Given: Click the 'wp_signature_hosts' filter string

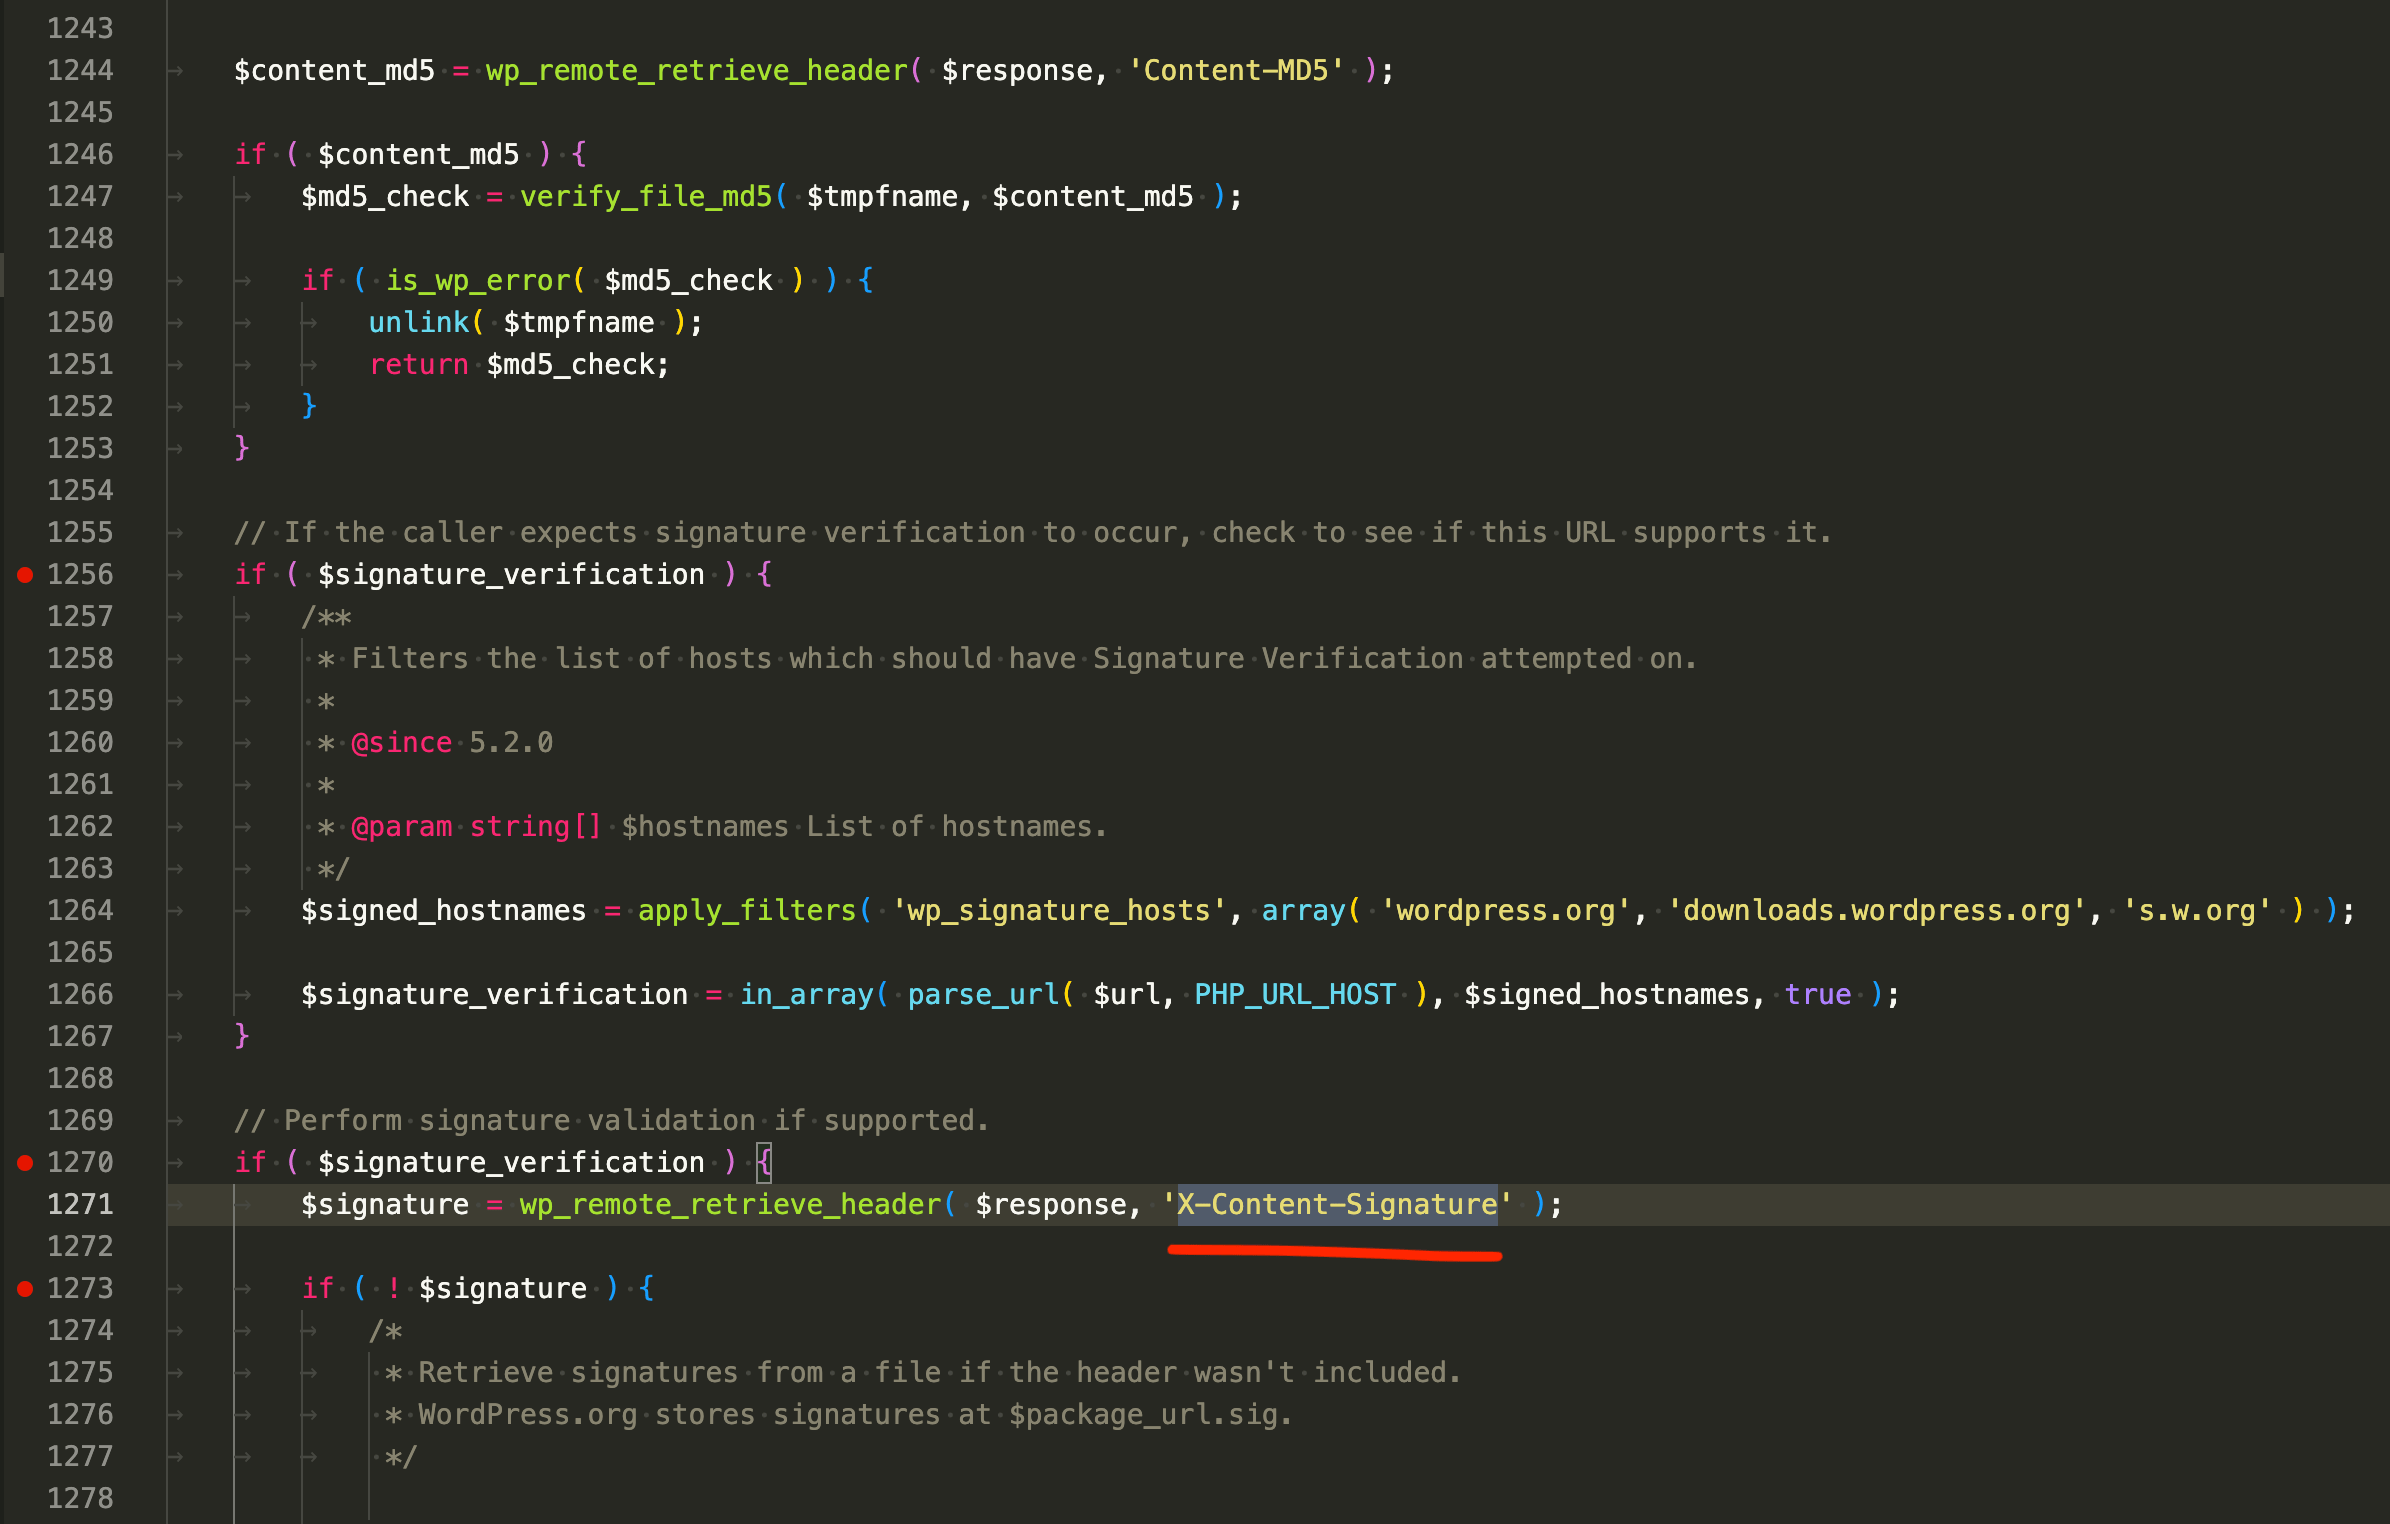Looking at the screenshot, I should [1059, 910].
